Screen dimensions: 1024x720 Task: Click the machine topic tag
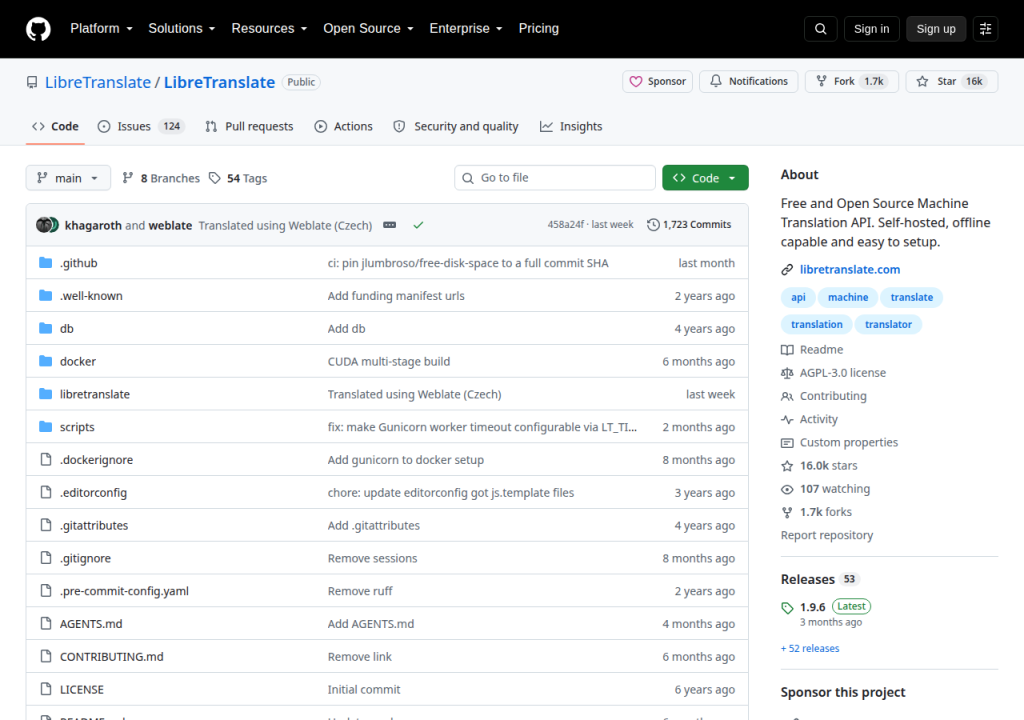848,297
